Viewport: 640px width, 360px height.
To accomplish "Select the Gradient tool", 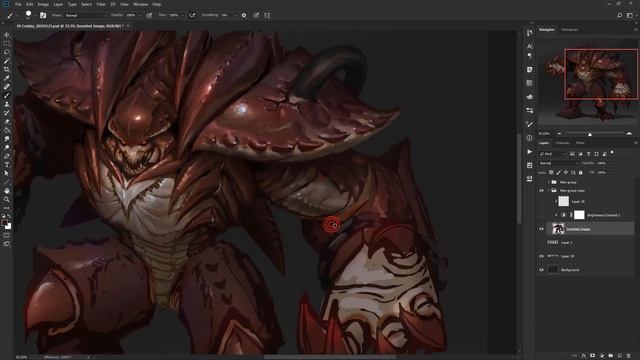I will click(7, 130).
